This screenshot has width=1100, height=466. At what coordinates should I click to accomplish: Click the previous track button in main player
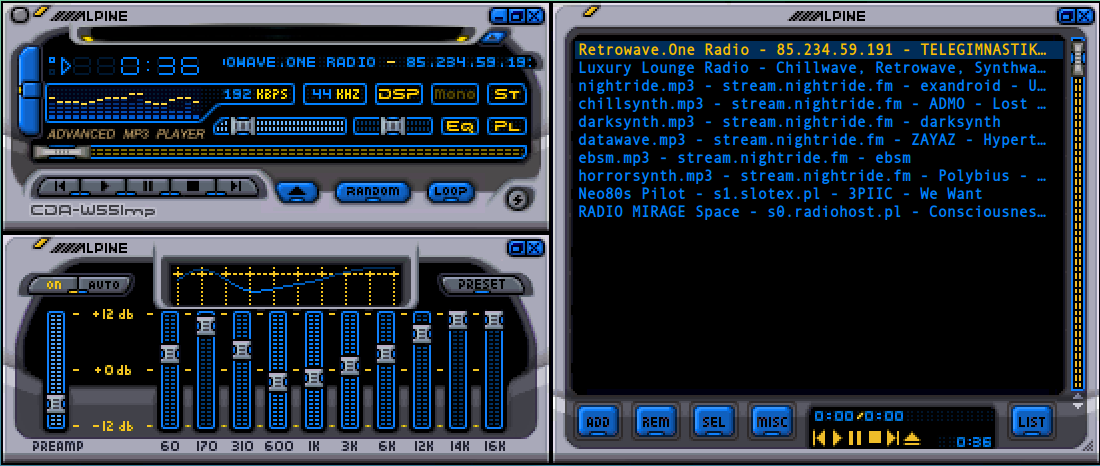click(x=61, y=187)
